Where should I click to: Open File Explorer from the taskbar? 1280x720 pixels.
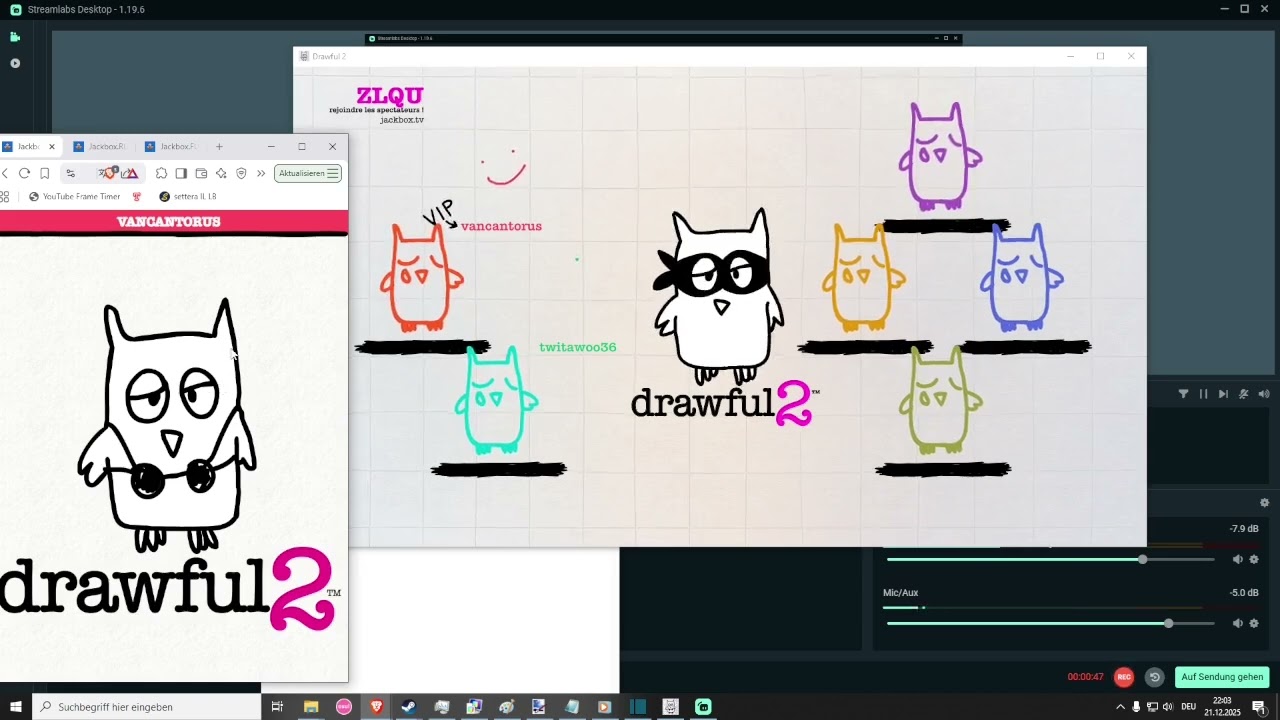click(x=311, y=707)
